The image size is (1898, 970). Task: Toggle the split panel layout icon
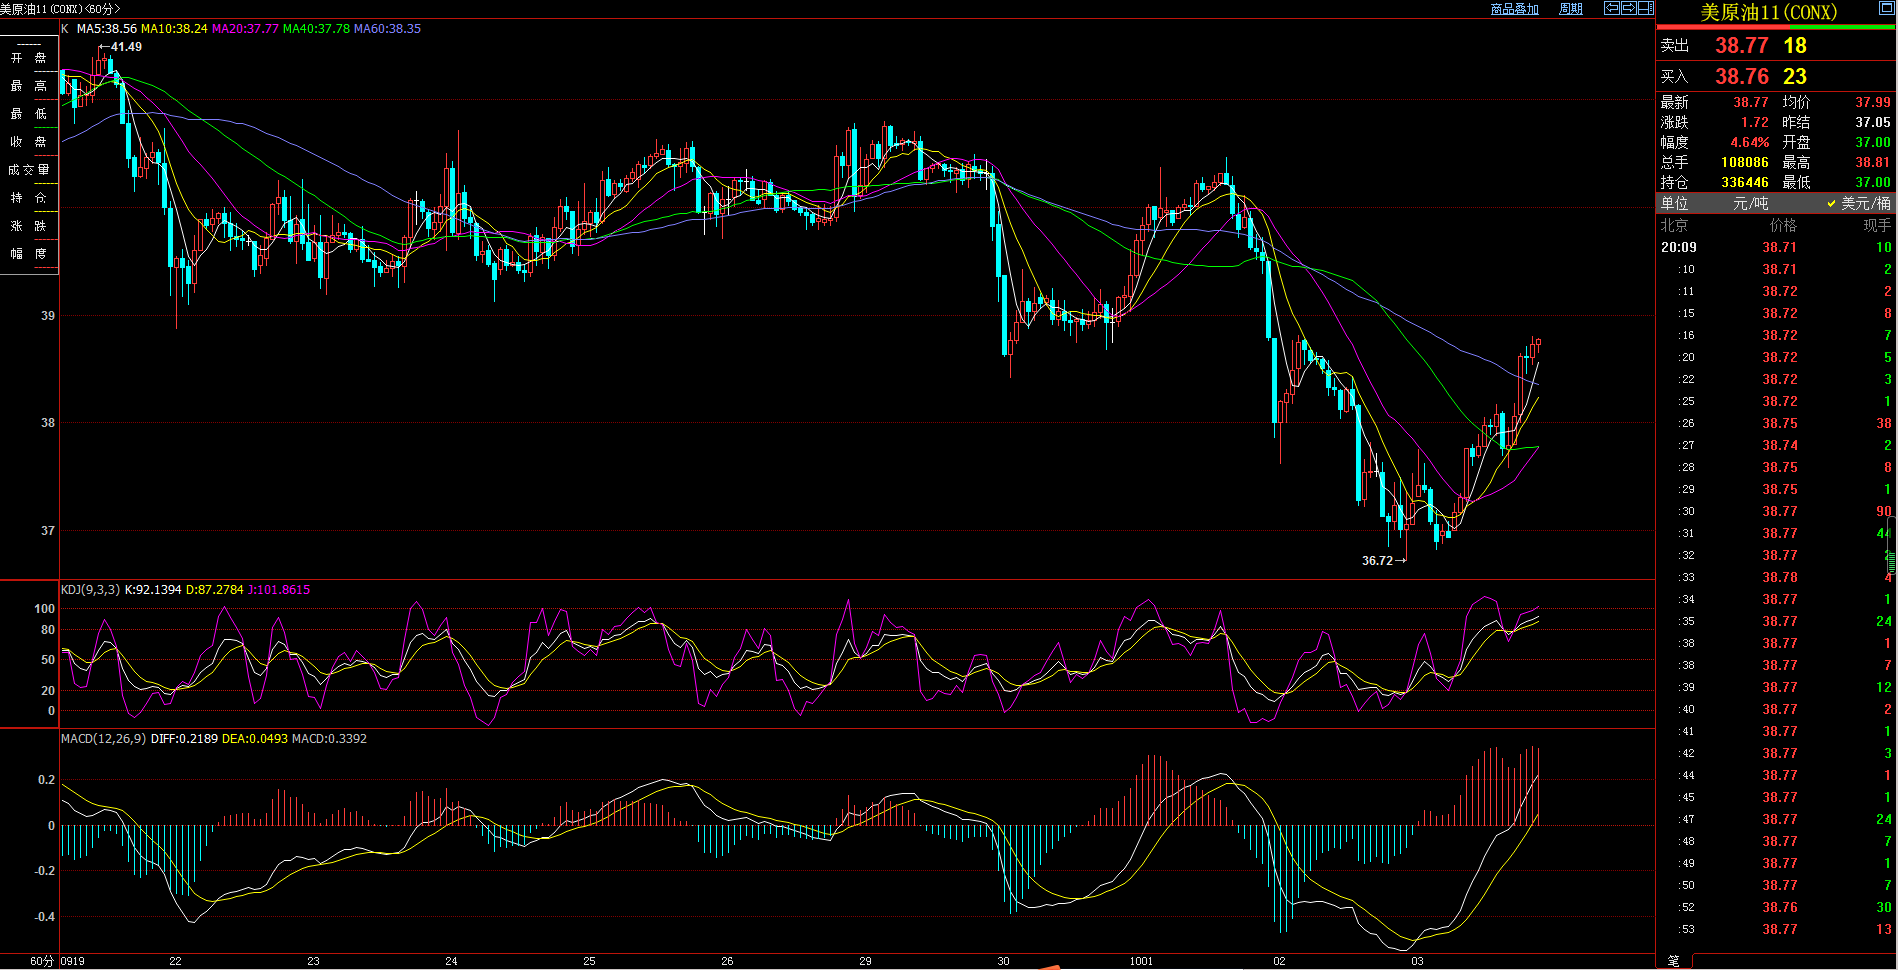(x=1645, y=8)
